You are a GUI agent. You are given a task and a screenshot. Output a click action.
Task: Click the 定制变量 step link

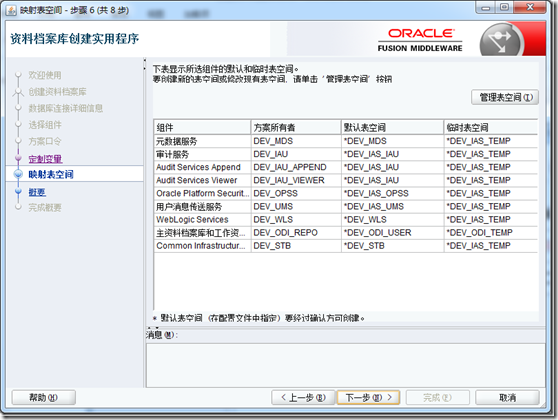[45, 159]
